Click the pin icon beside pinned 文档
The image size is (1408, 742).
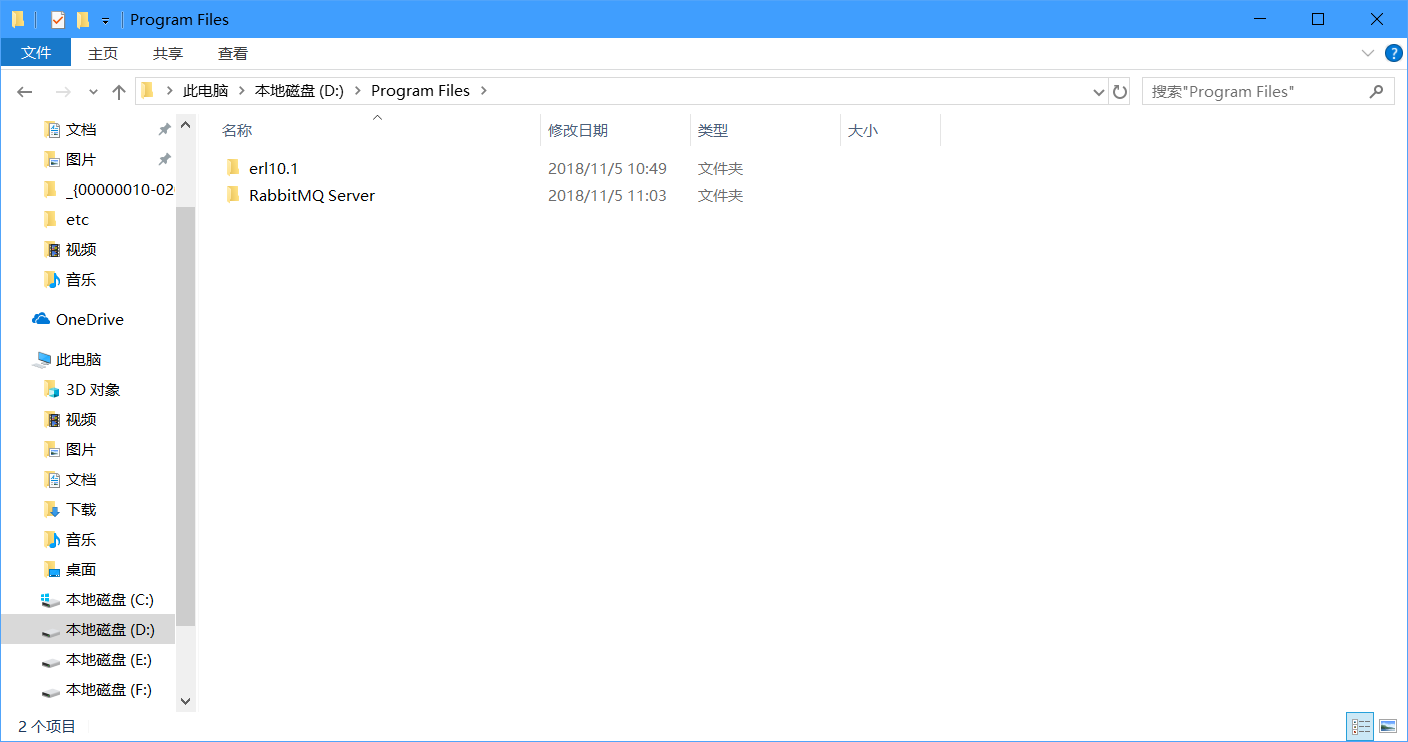pos(164,130)
